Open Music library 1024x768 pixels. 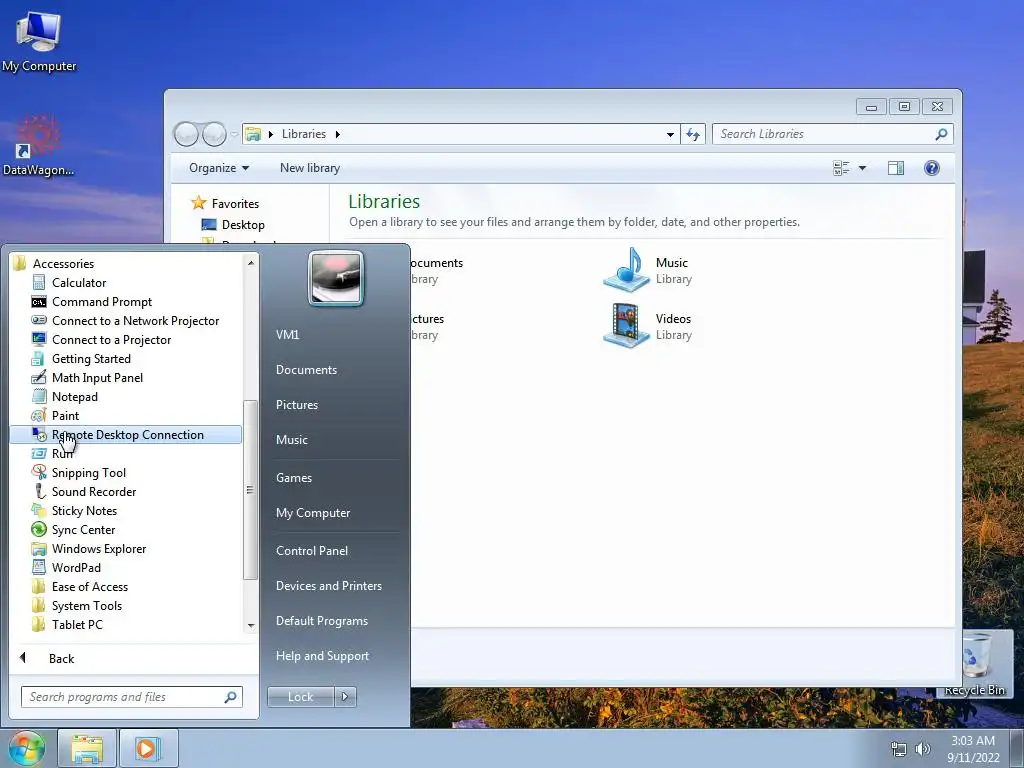click(647, 270)
